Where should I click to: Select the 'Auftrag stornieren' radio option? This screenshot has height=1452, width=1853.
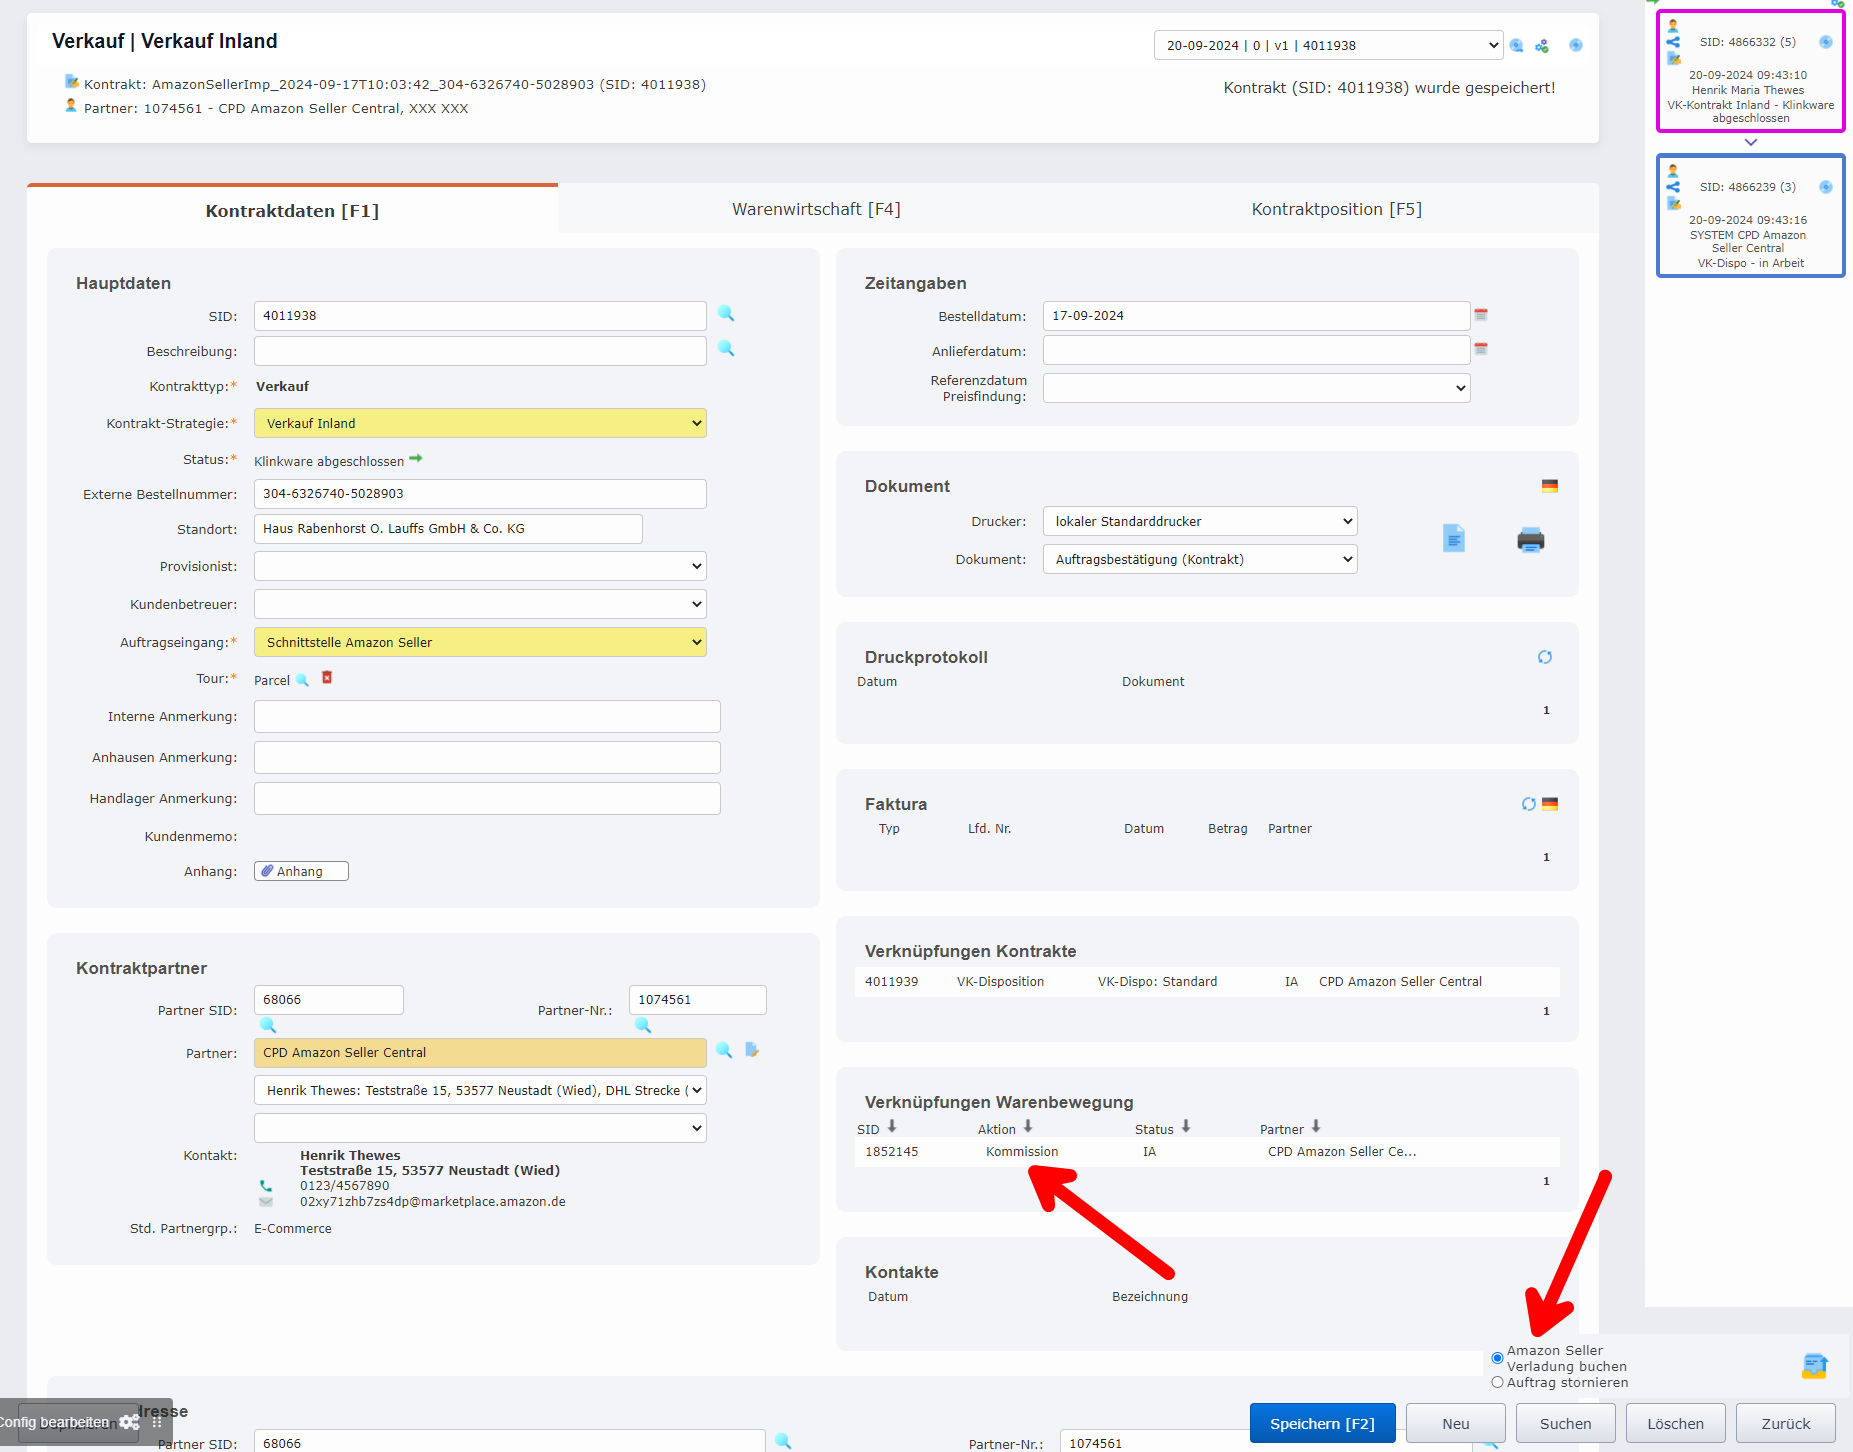coord(1497,1383)
